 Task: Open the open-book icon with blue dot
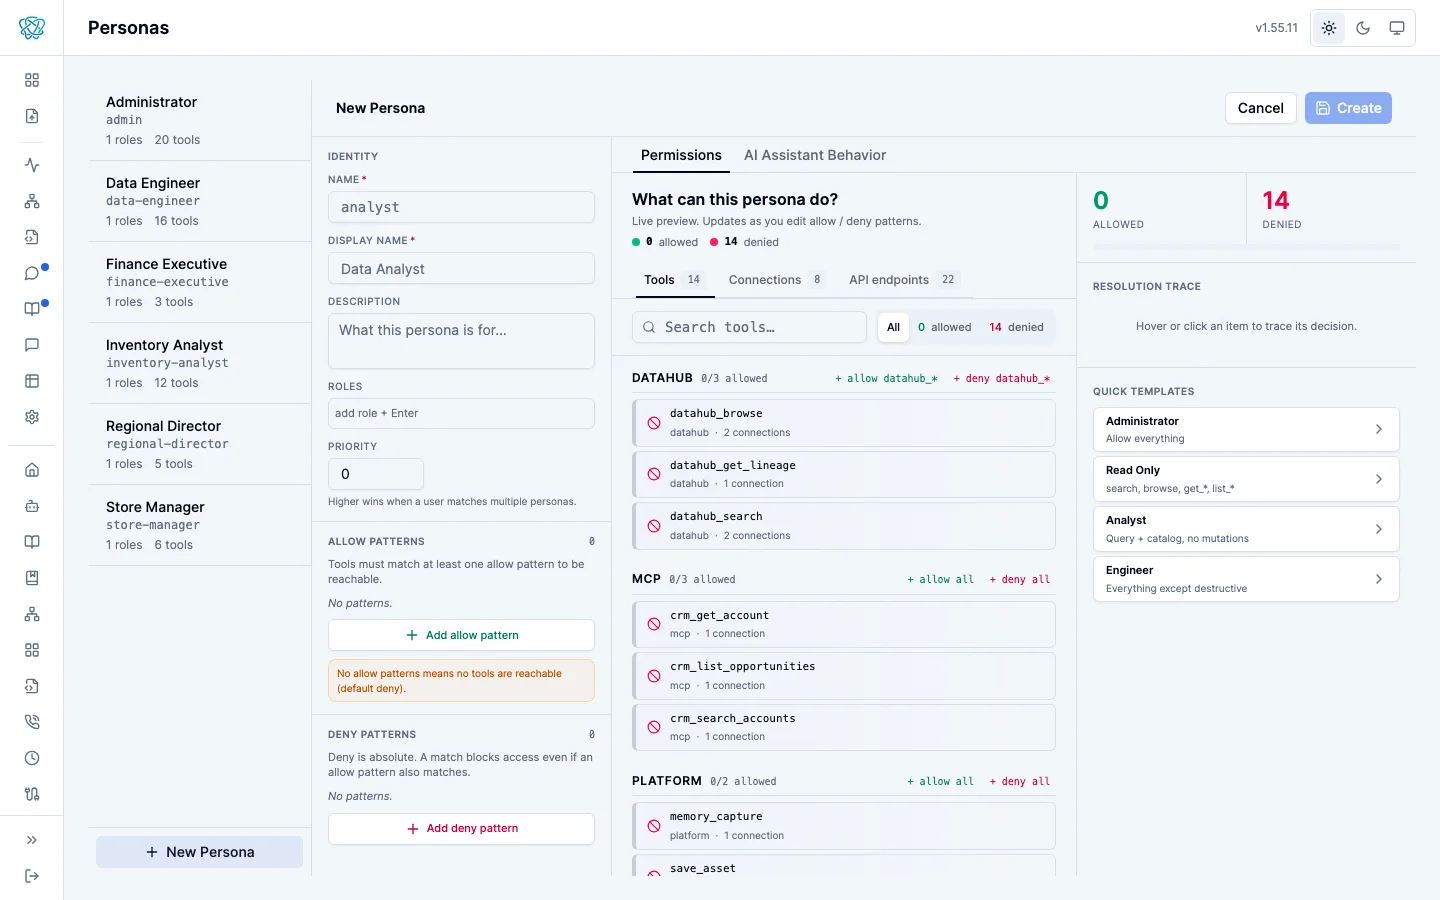32,309
